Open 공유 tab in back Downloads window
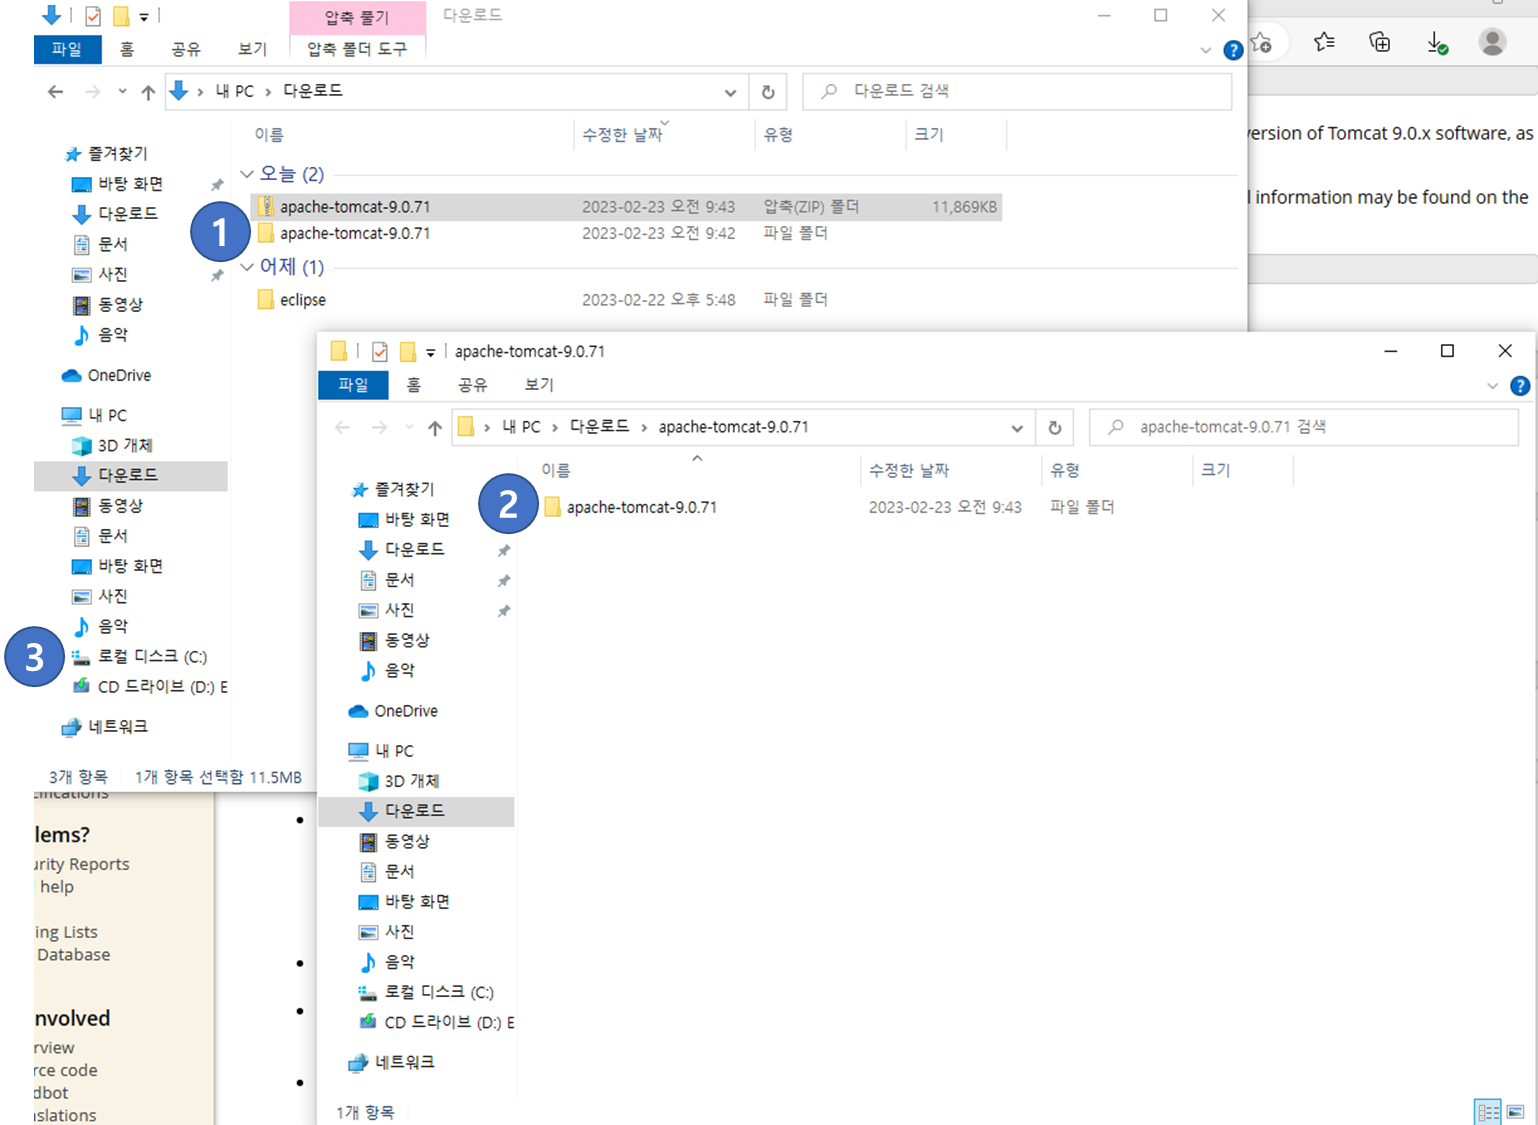The image size is (1538, 1125). click(185, 49)
